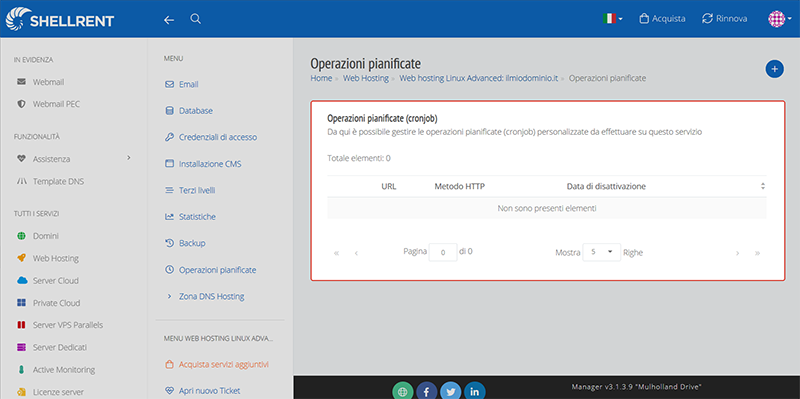Screen dimensions: 800x399
Task: Click the Shellrent logo
Action: click(x=60, y=19)
